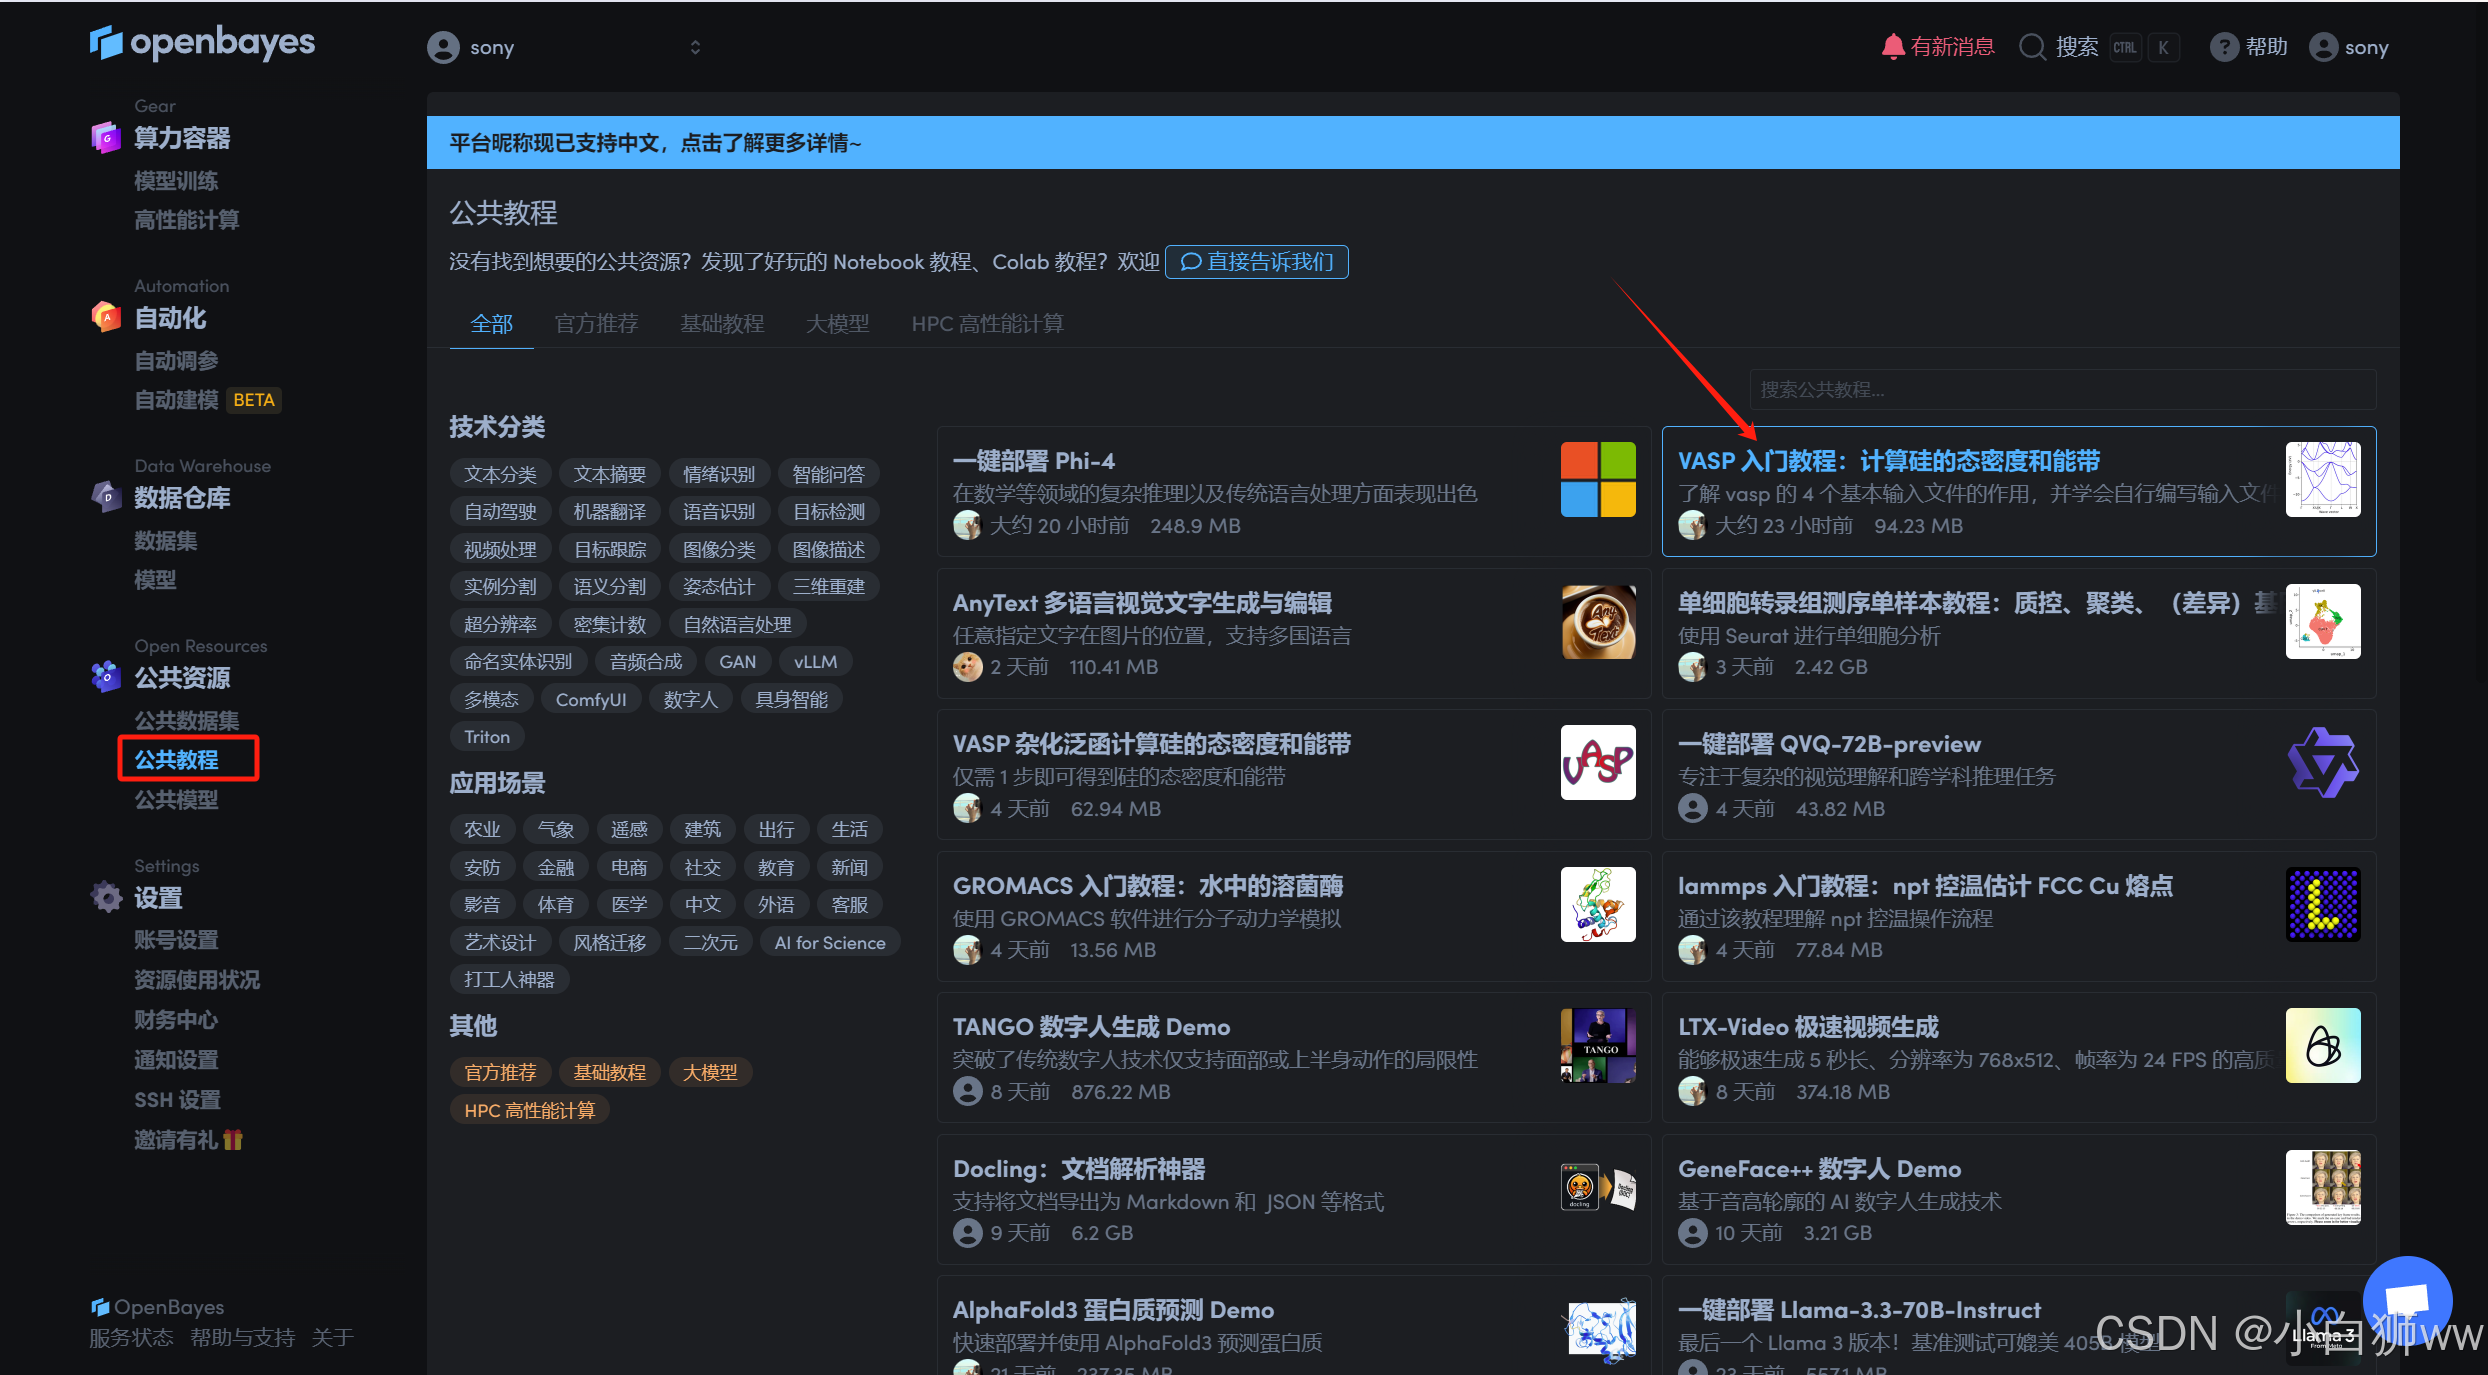The width and height of the screenshot is (2488, 1375).
Task: Click the Gear compute container icon
Action: [106, 138]
